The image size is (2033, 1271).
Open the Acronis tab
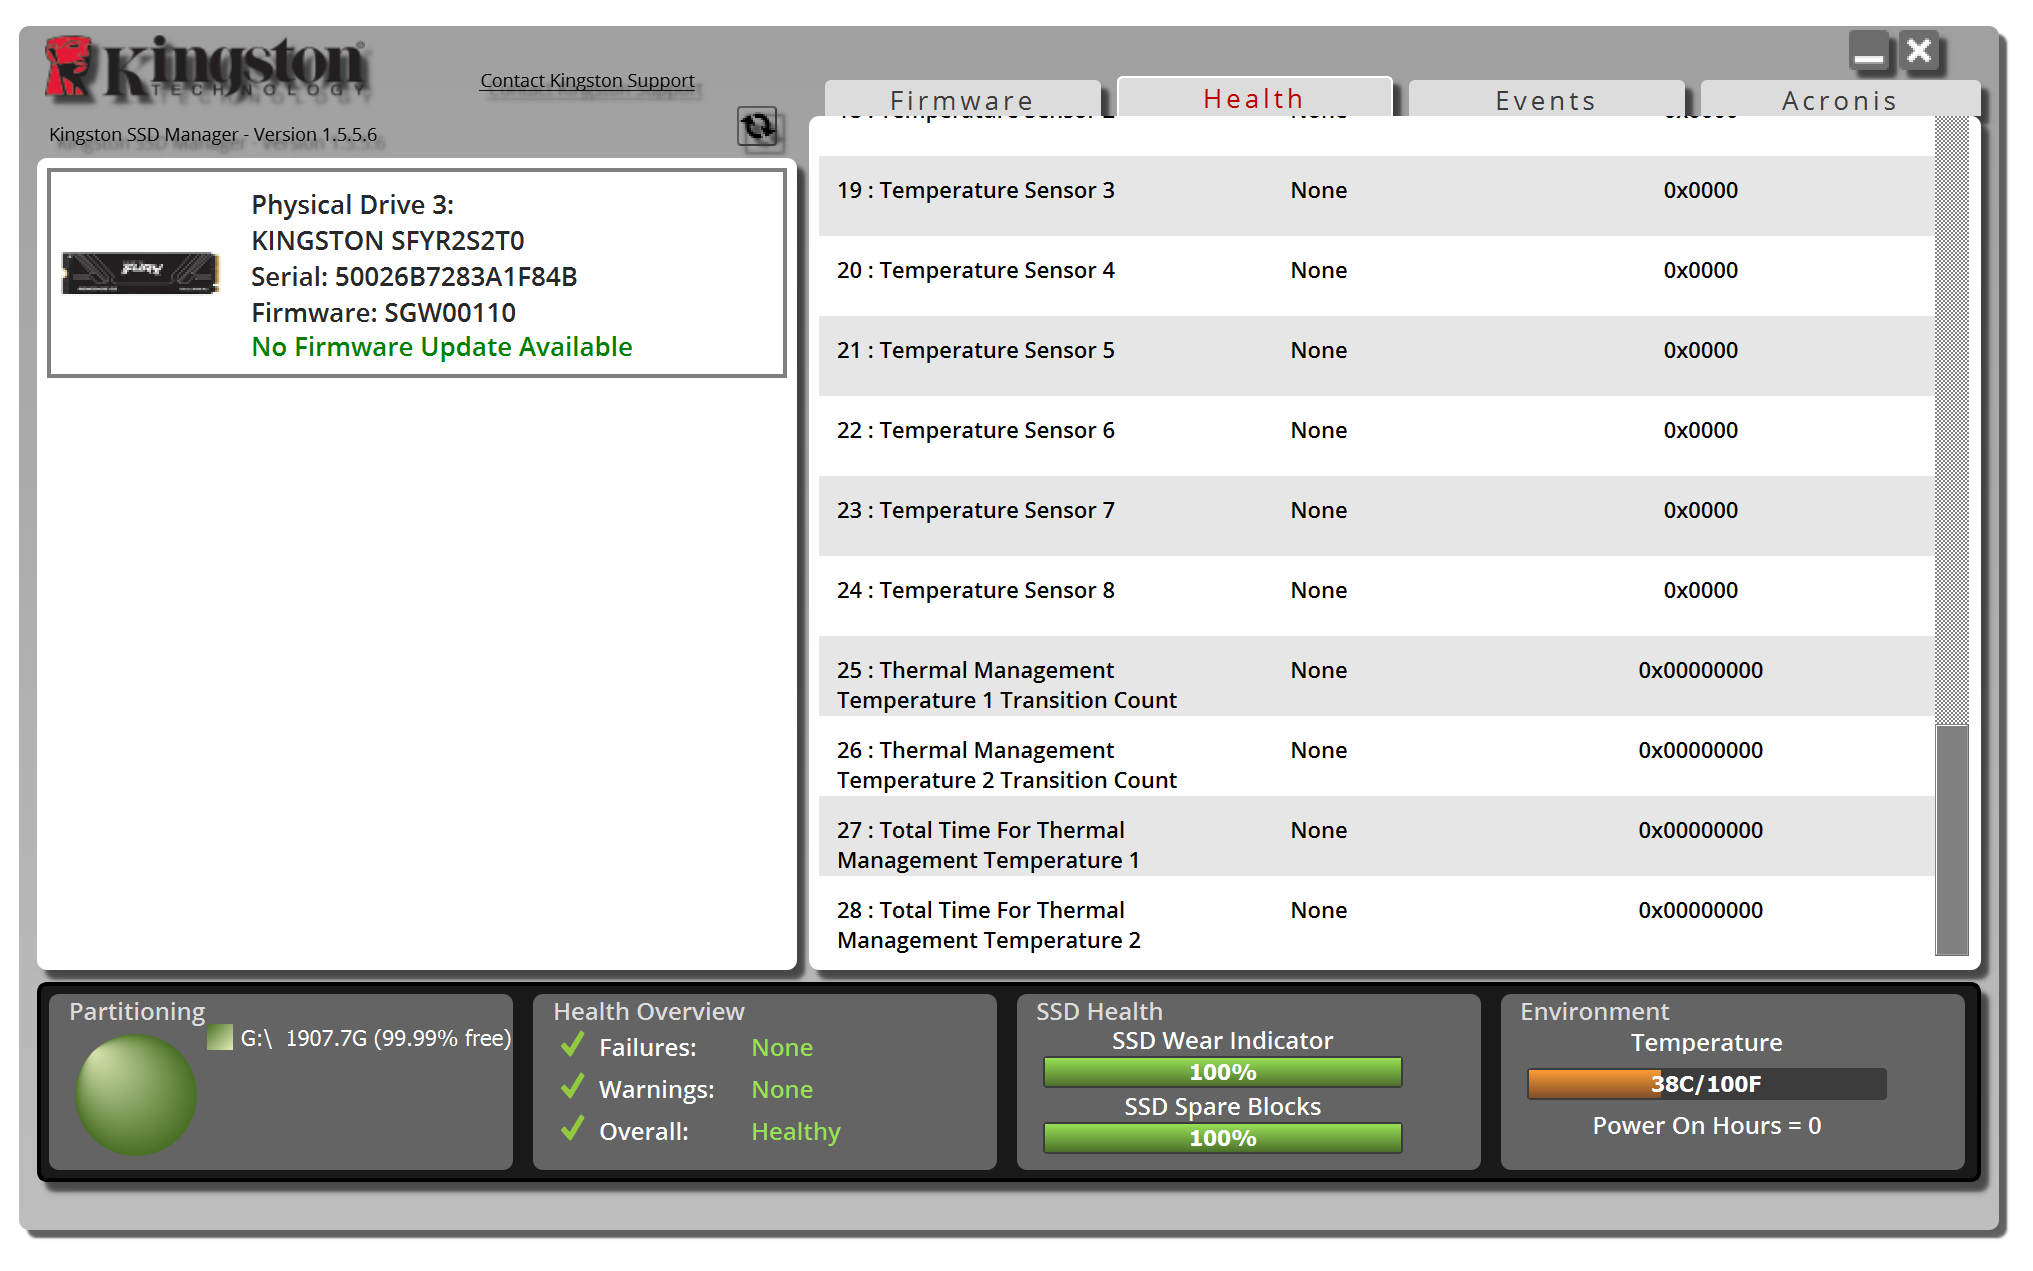[x=1839, y=100]
